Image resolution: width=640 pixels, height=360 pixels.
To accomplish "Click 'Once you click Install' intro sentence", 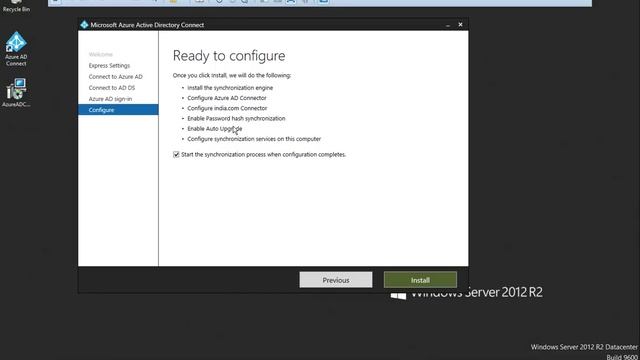I will [x=232, y=76].
